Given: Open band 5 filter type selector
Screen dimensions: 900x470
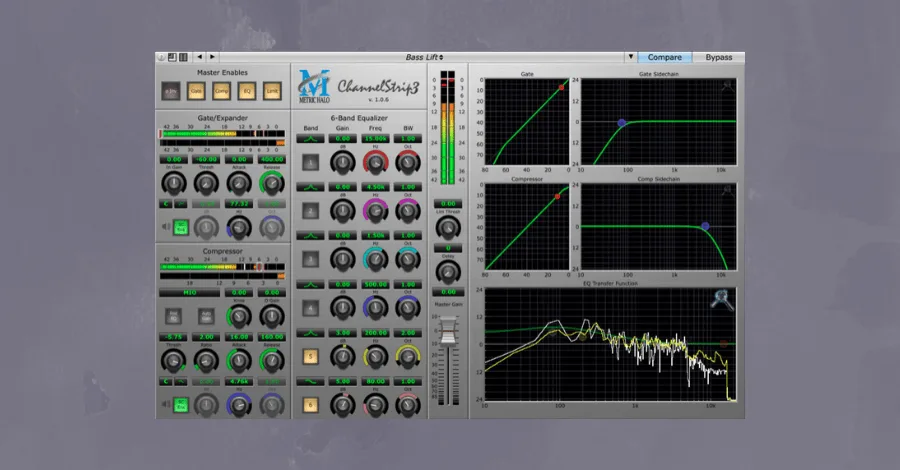Looking at the screenshot, I should click(311, 333).
